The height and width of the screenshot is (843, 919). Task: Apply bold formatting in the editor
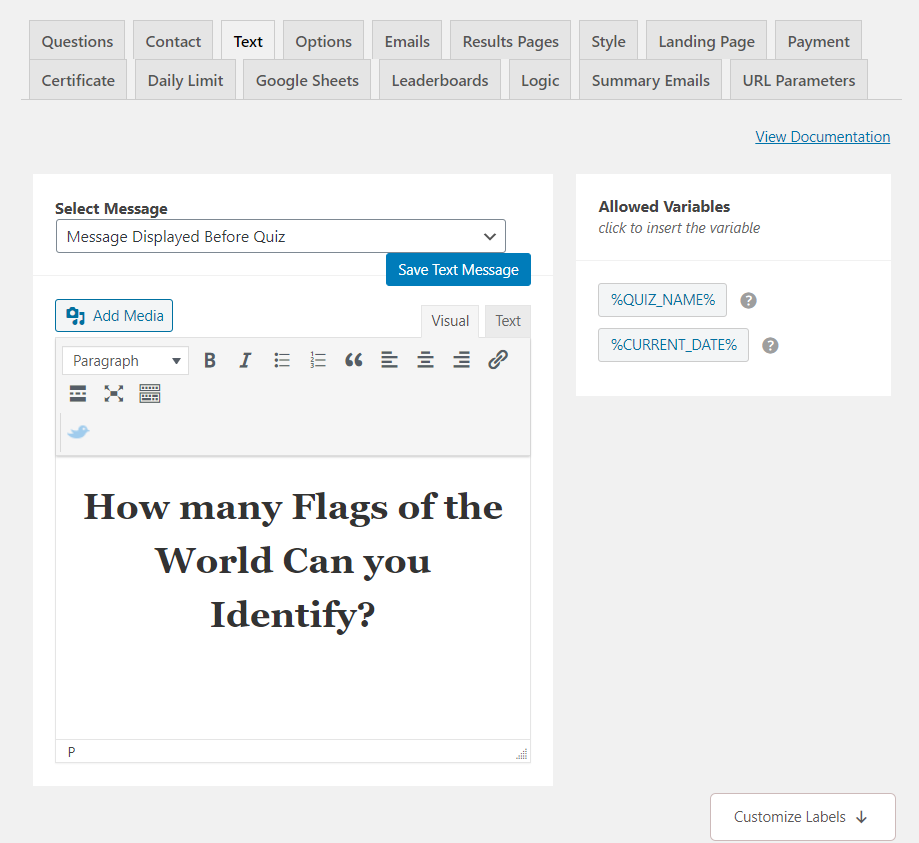click(x=209, y=360)
